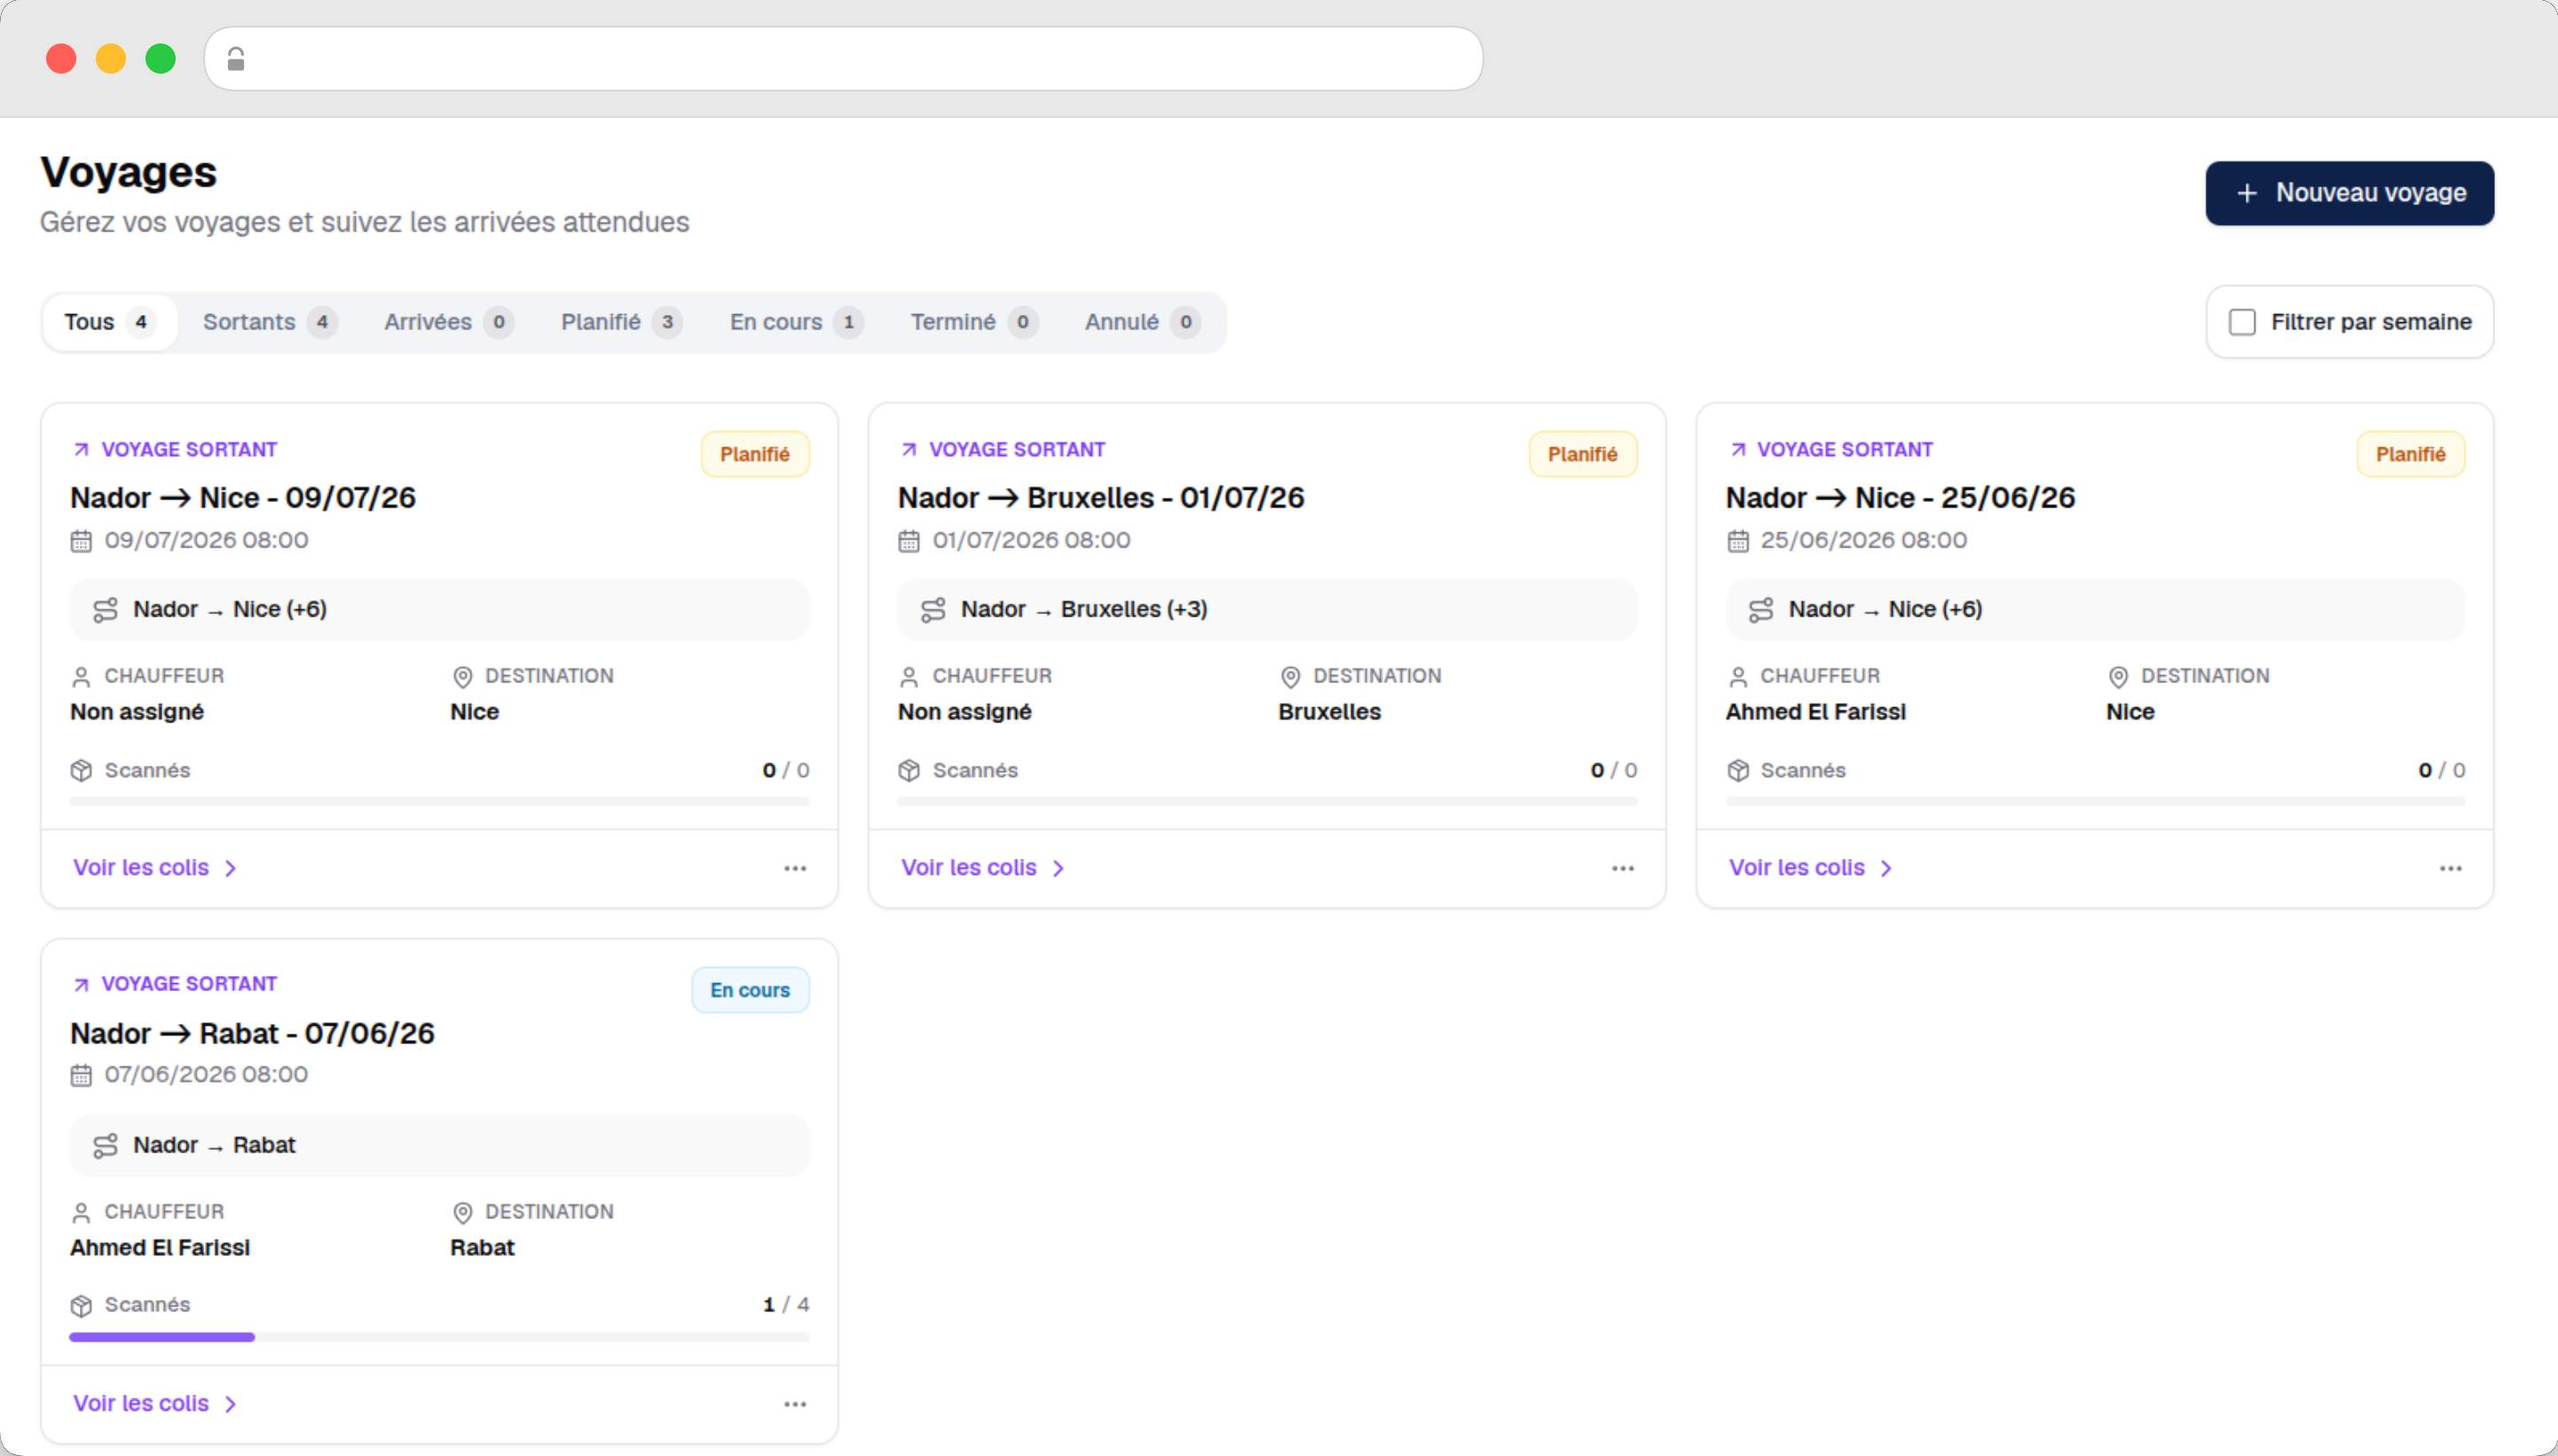This screenshot has width=2558, height=1456.
Task: Click the Planifié badge on Nice 09/07/26 card
Action: [754, 454]
